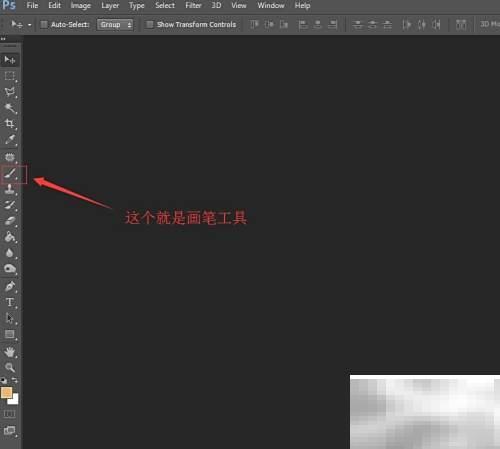Enable Show Transform Controls checkbox
The height and width of the screenshot is (449, 500).
point(150,24)
